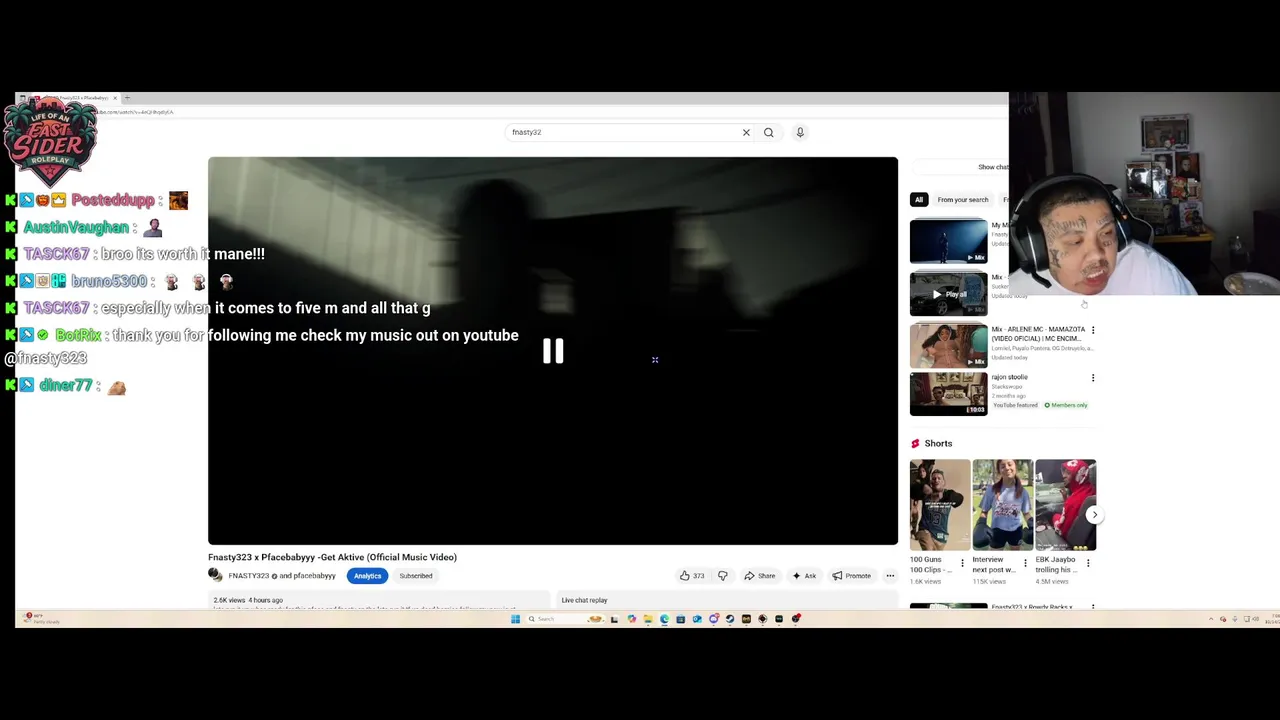1280x720 pixels.
Task: Open the 100 Guns 100 Clips short
Action: [939, 505]
